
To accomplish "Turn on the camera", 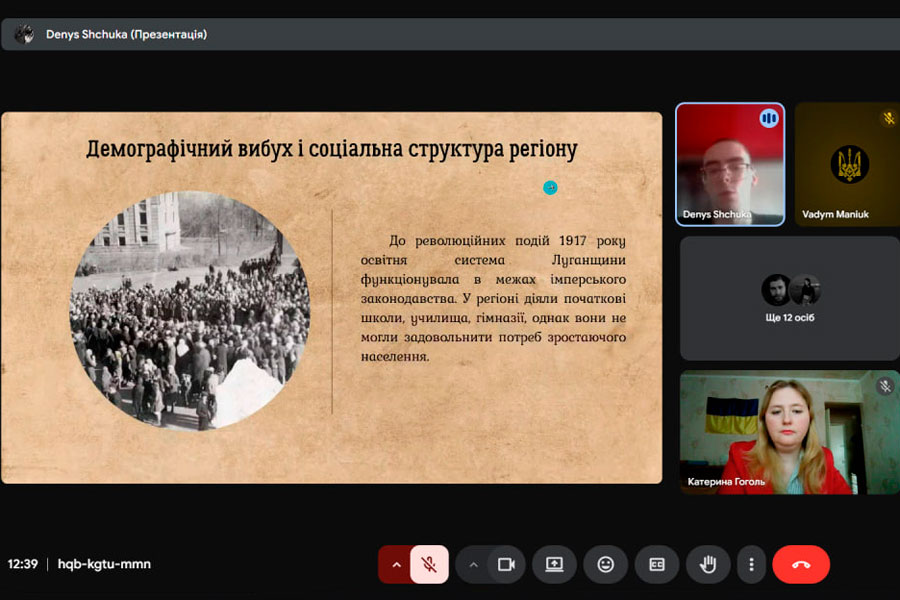I will click(506, 564).
